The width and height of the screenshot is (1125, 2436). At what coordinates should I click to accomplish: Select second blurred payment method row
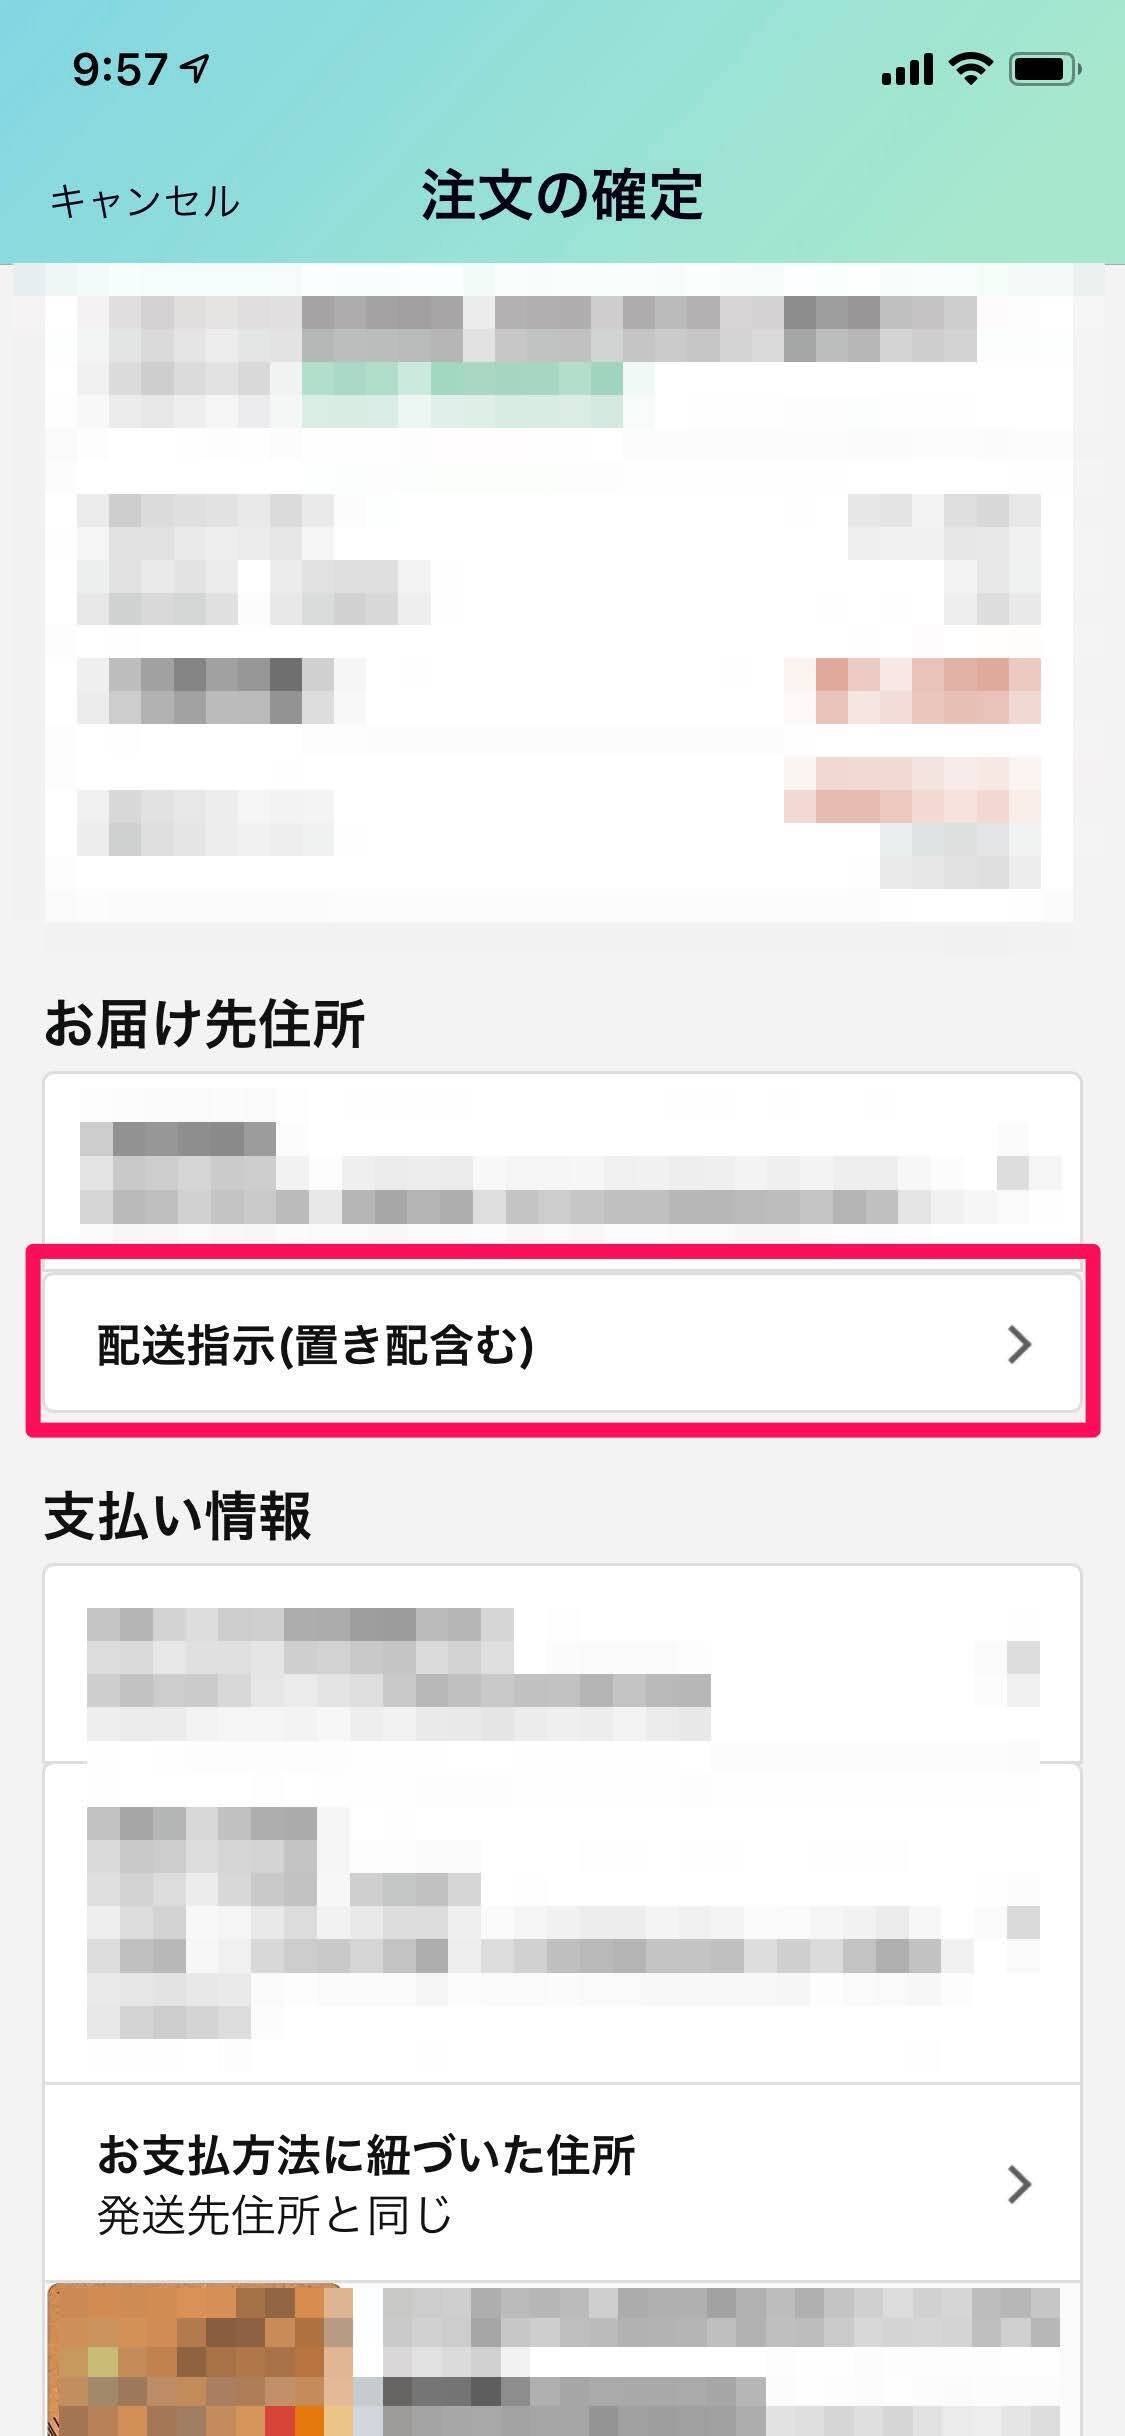(562, 1922)
